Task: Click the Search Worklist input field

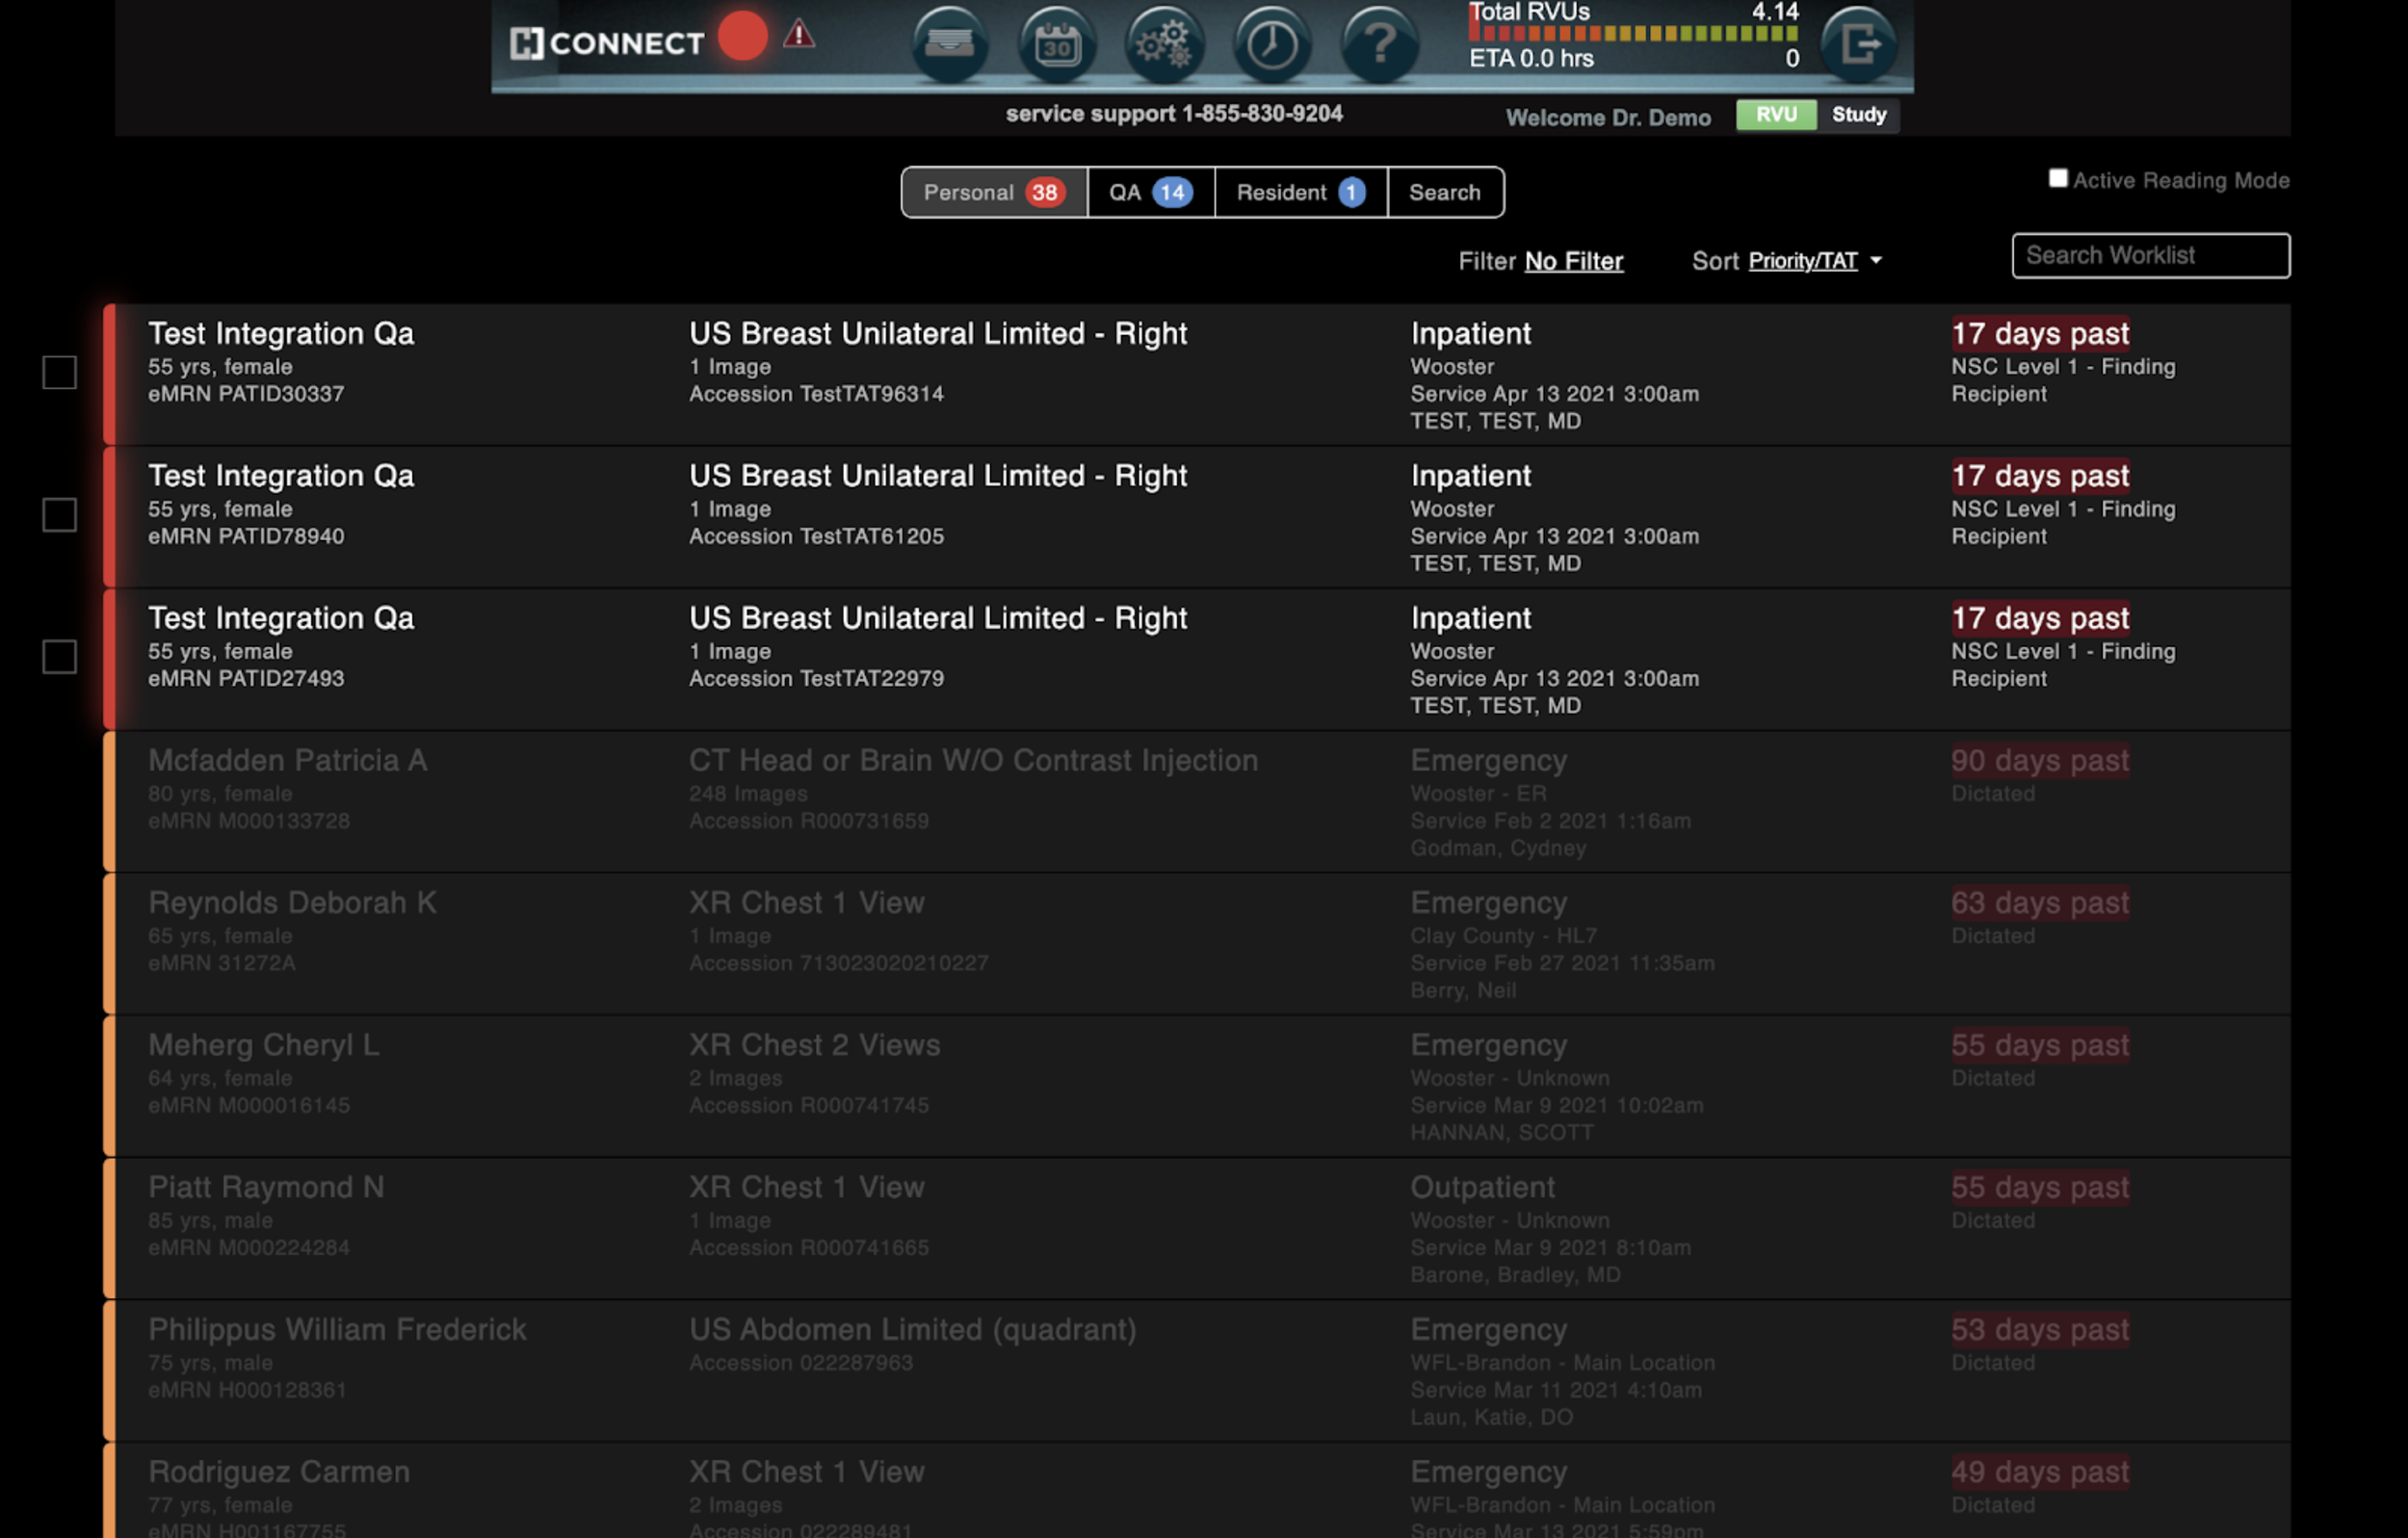Action: tap(2150, 256)
